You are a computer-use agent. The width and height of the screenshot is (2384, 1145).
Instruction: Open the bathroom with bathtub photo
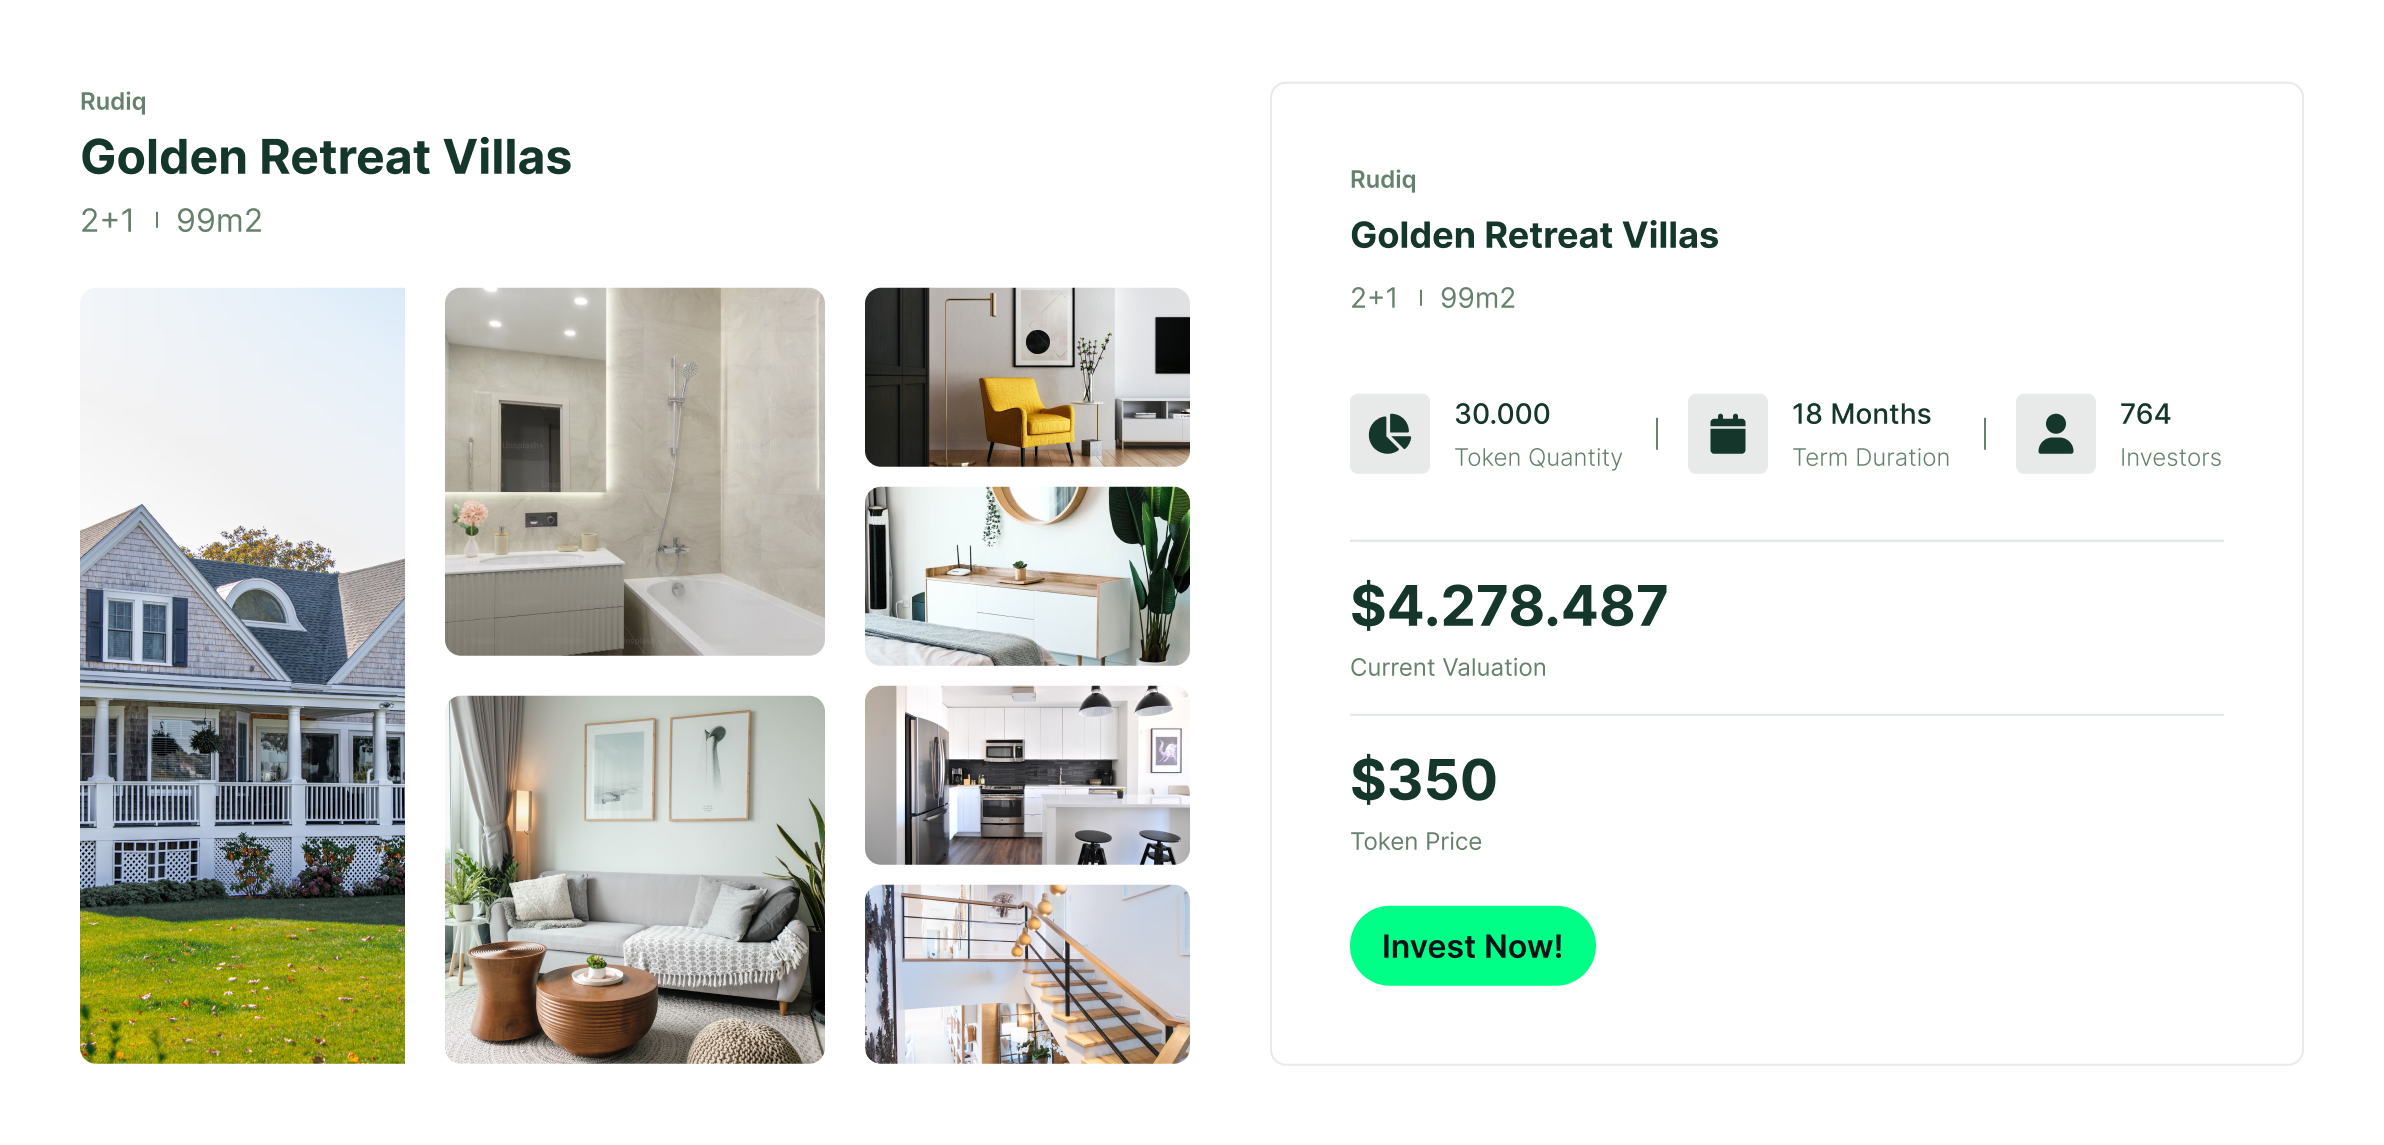(x=635, y=472)
